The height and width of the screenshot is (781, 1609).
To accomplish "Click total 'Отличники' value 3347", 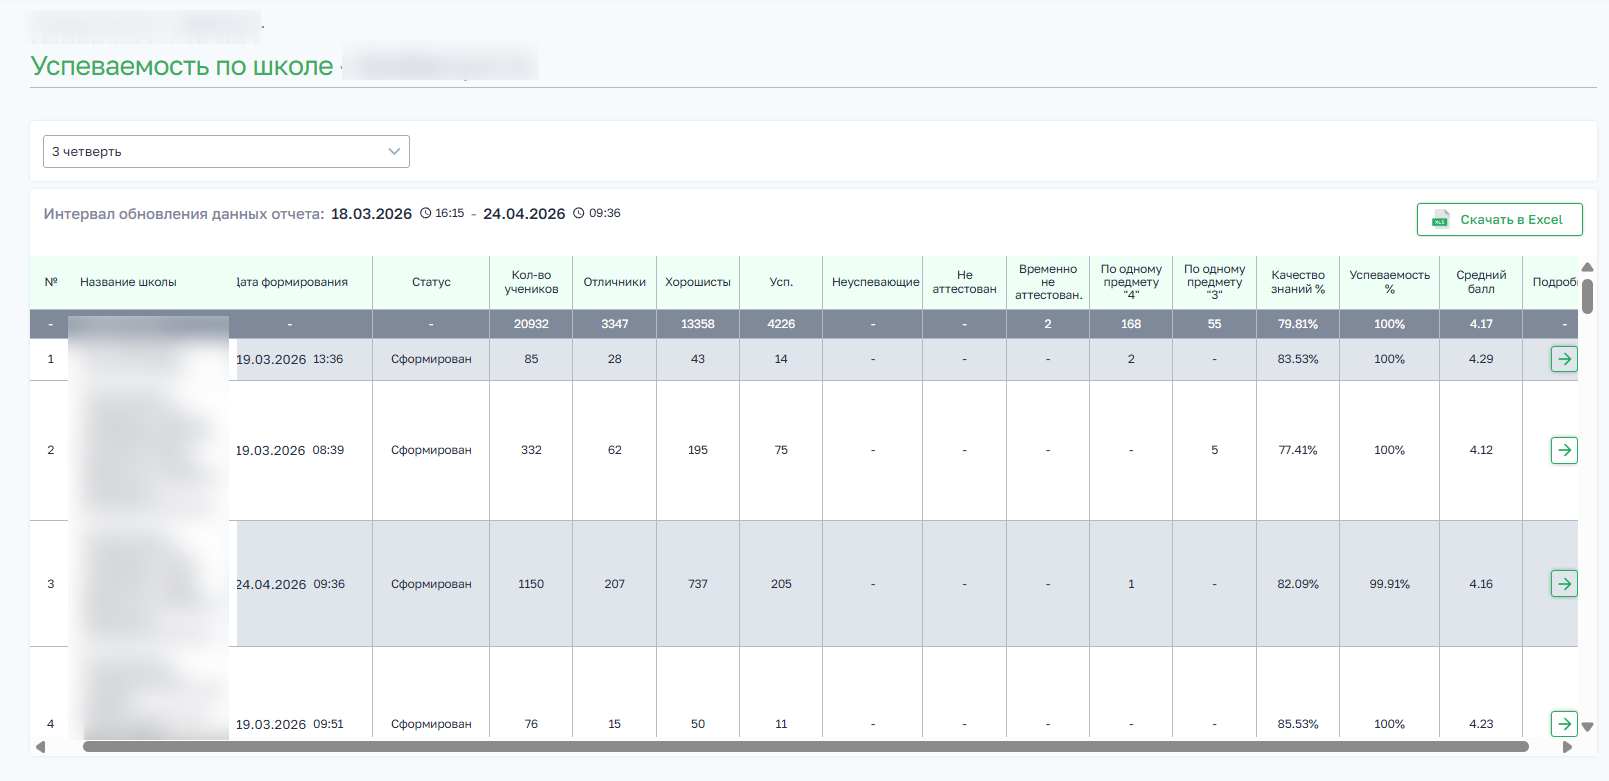I will point(614,324).
